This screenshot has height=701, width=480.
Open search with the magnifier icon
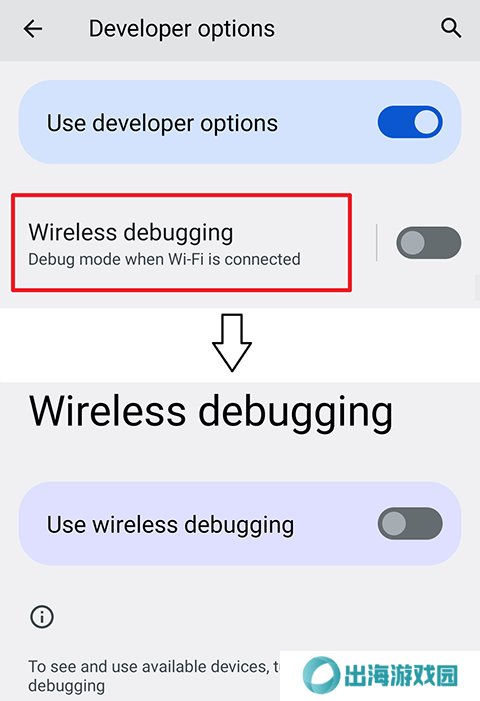pyautogui.click(x=451, y=28)
